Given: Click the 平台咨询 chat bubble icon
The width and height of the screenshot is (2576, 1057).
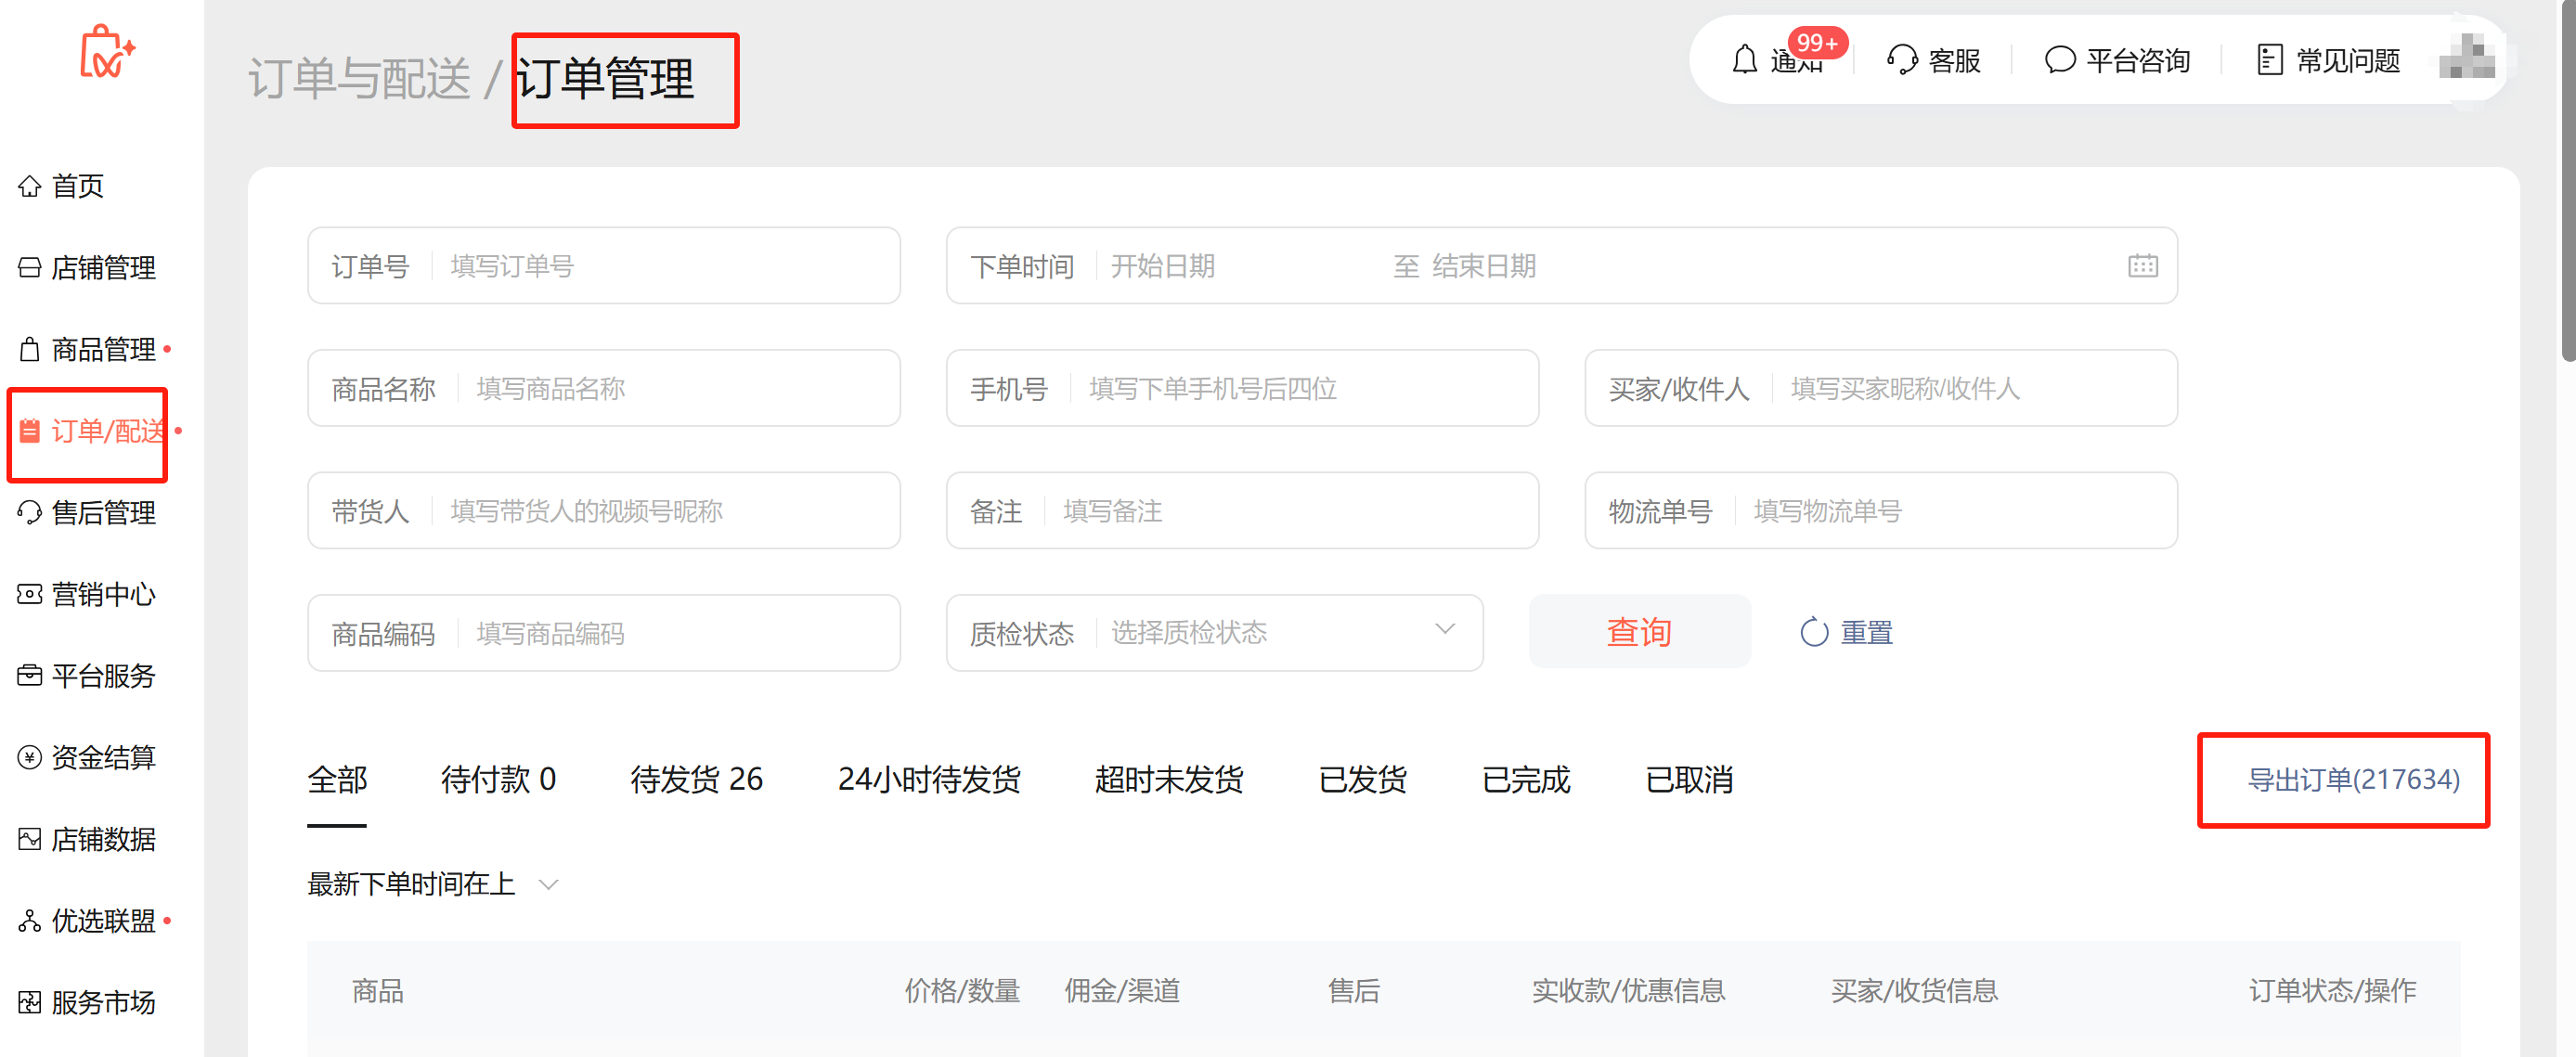Looking at the screenshot, I should pyautogui.click(x=2059, y=60).
